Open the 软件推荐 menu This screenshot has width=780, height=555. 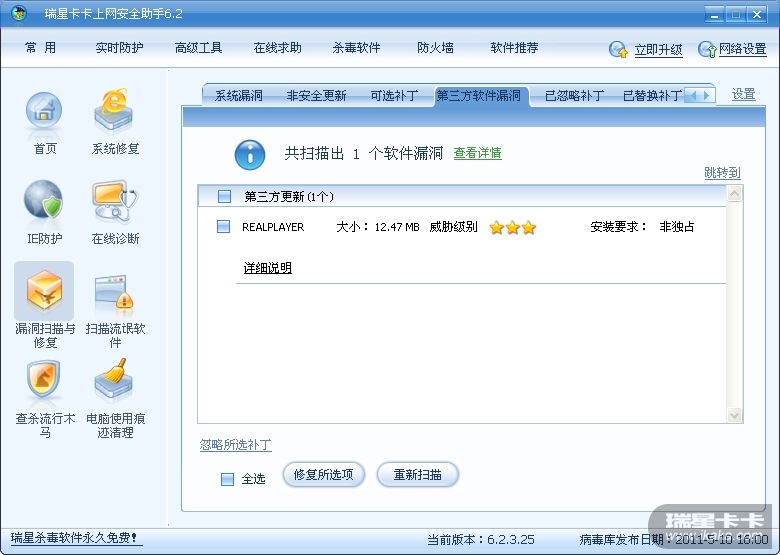click(x=514, y=48)
